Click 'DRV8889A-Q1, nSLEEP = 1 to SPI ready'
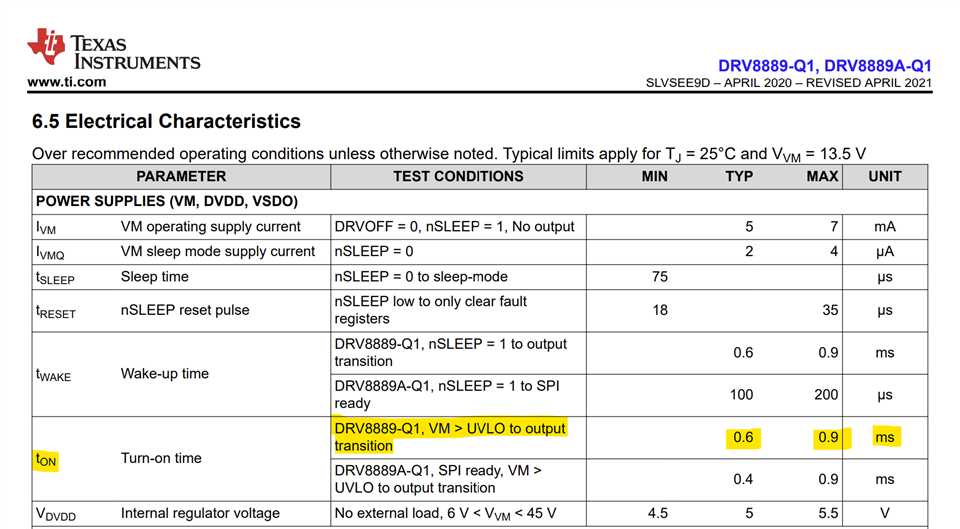This screenshot has width=960, height=529. (x=447, y=395)
